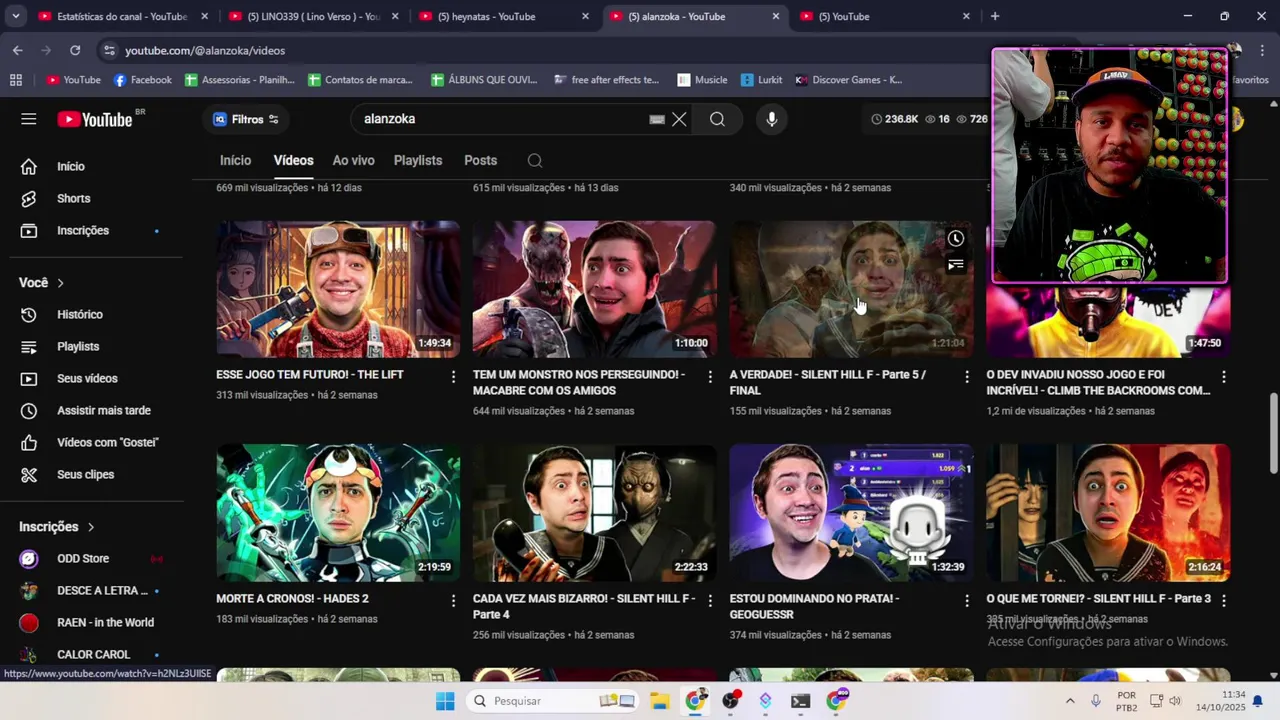Play THE LIFT video thumbnail
The image size is (1280, 720).
338,290
